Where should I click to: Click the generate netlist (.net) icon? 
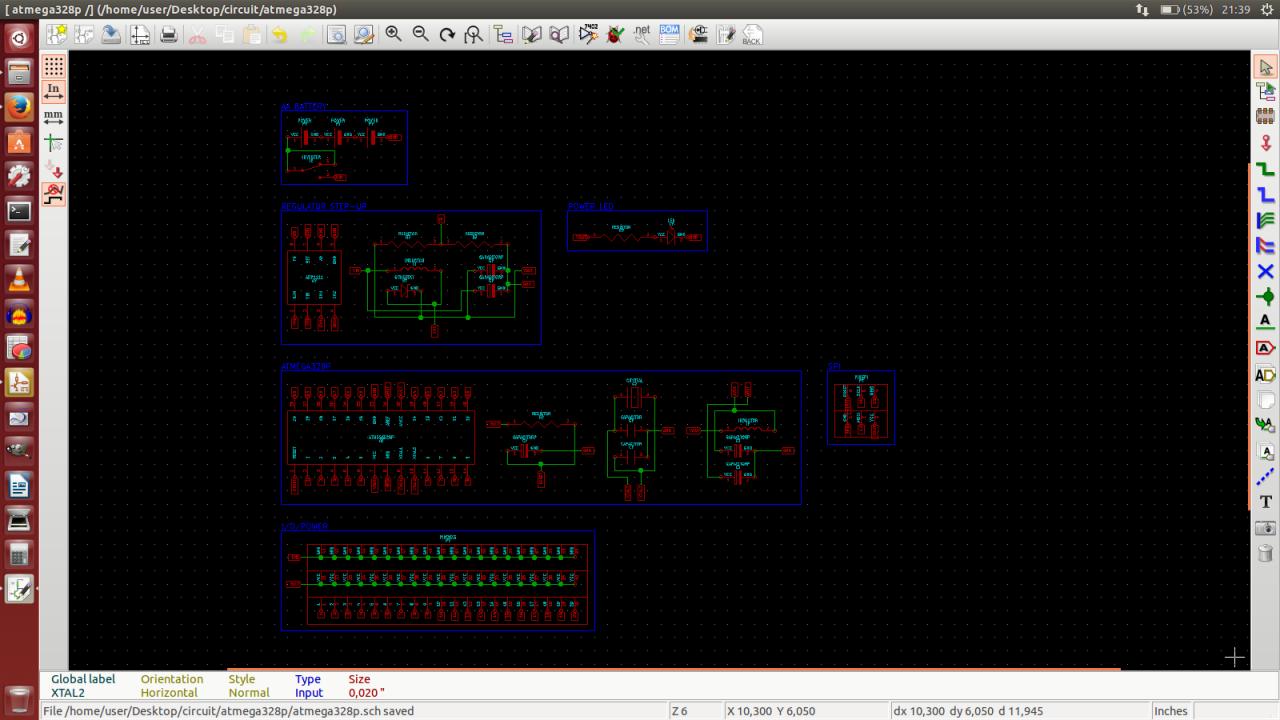point(642,34)
